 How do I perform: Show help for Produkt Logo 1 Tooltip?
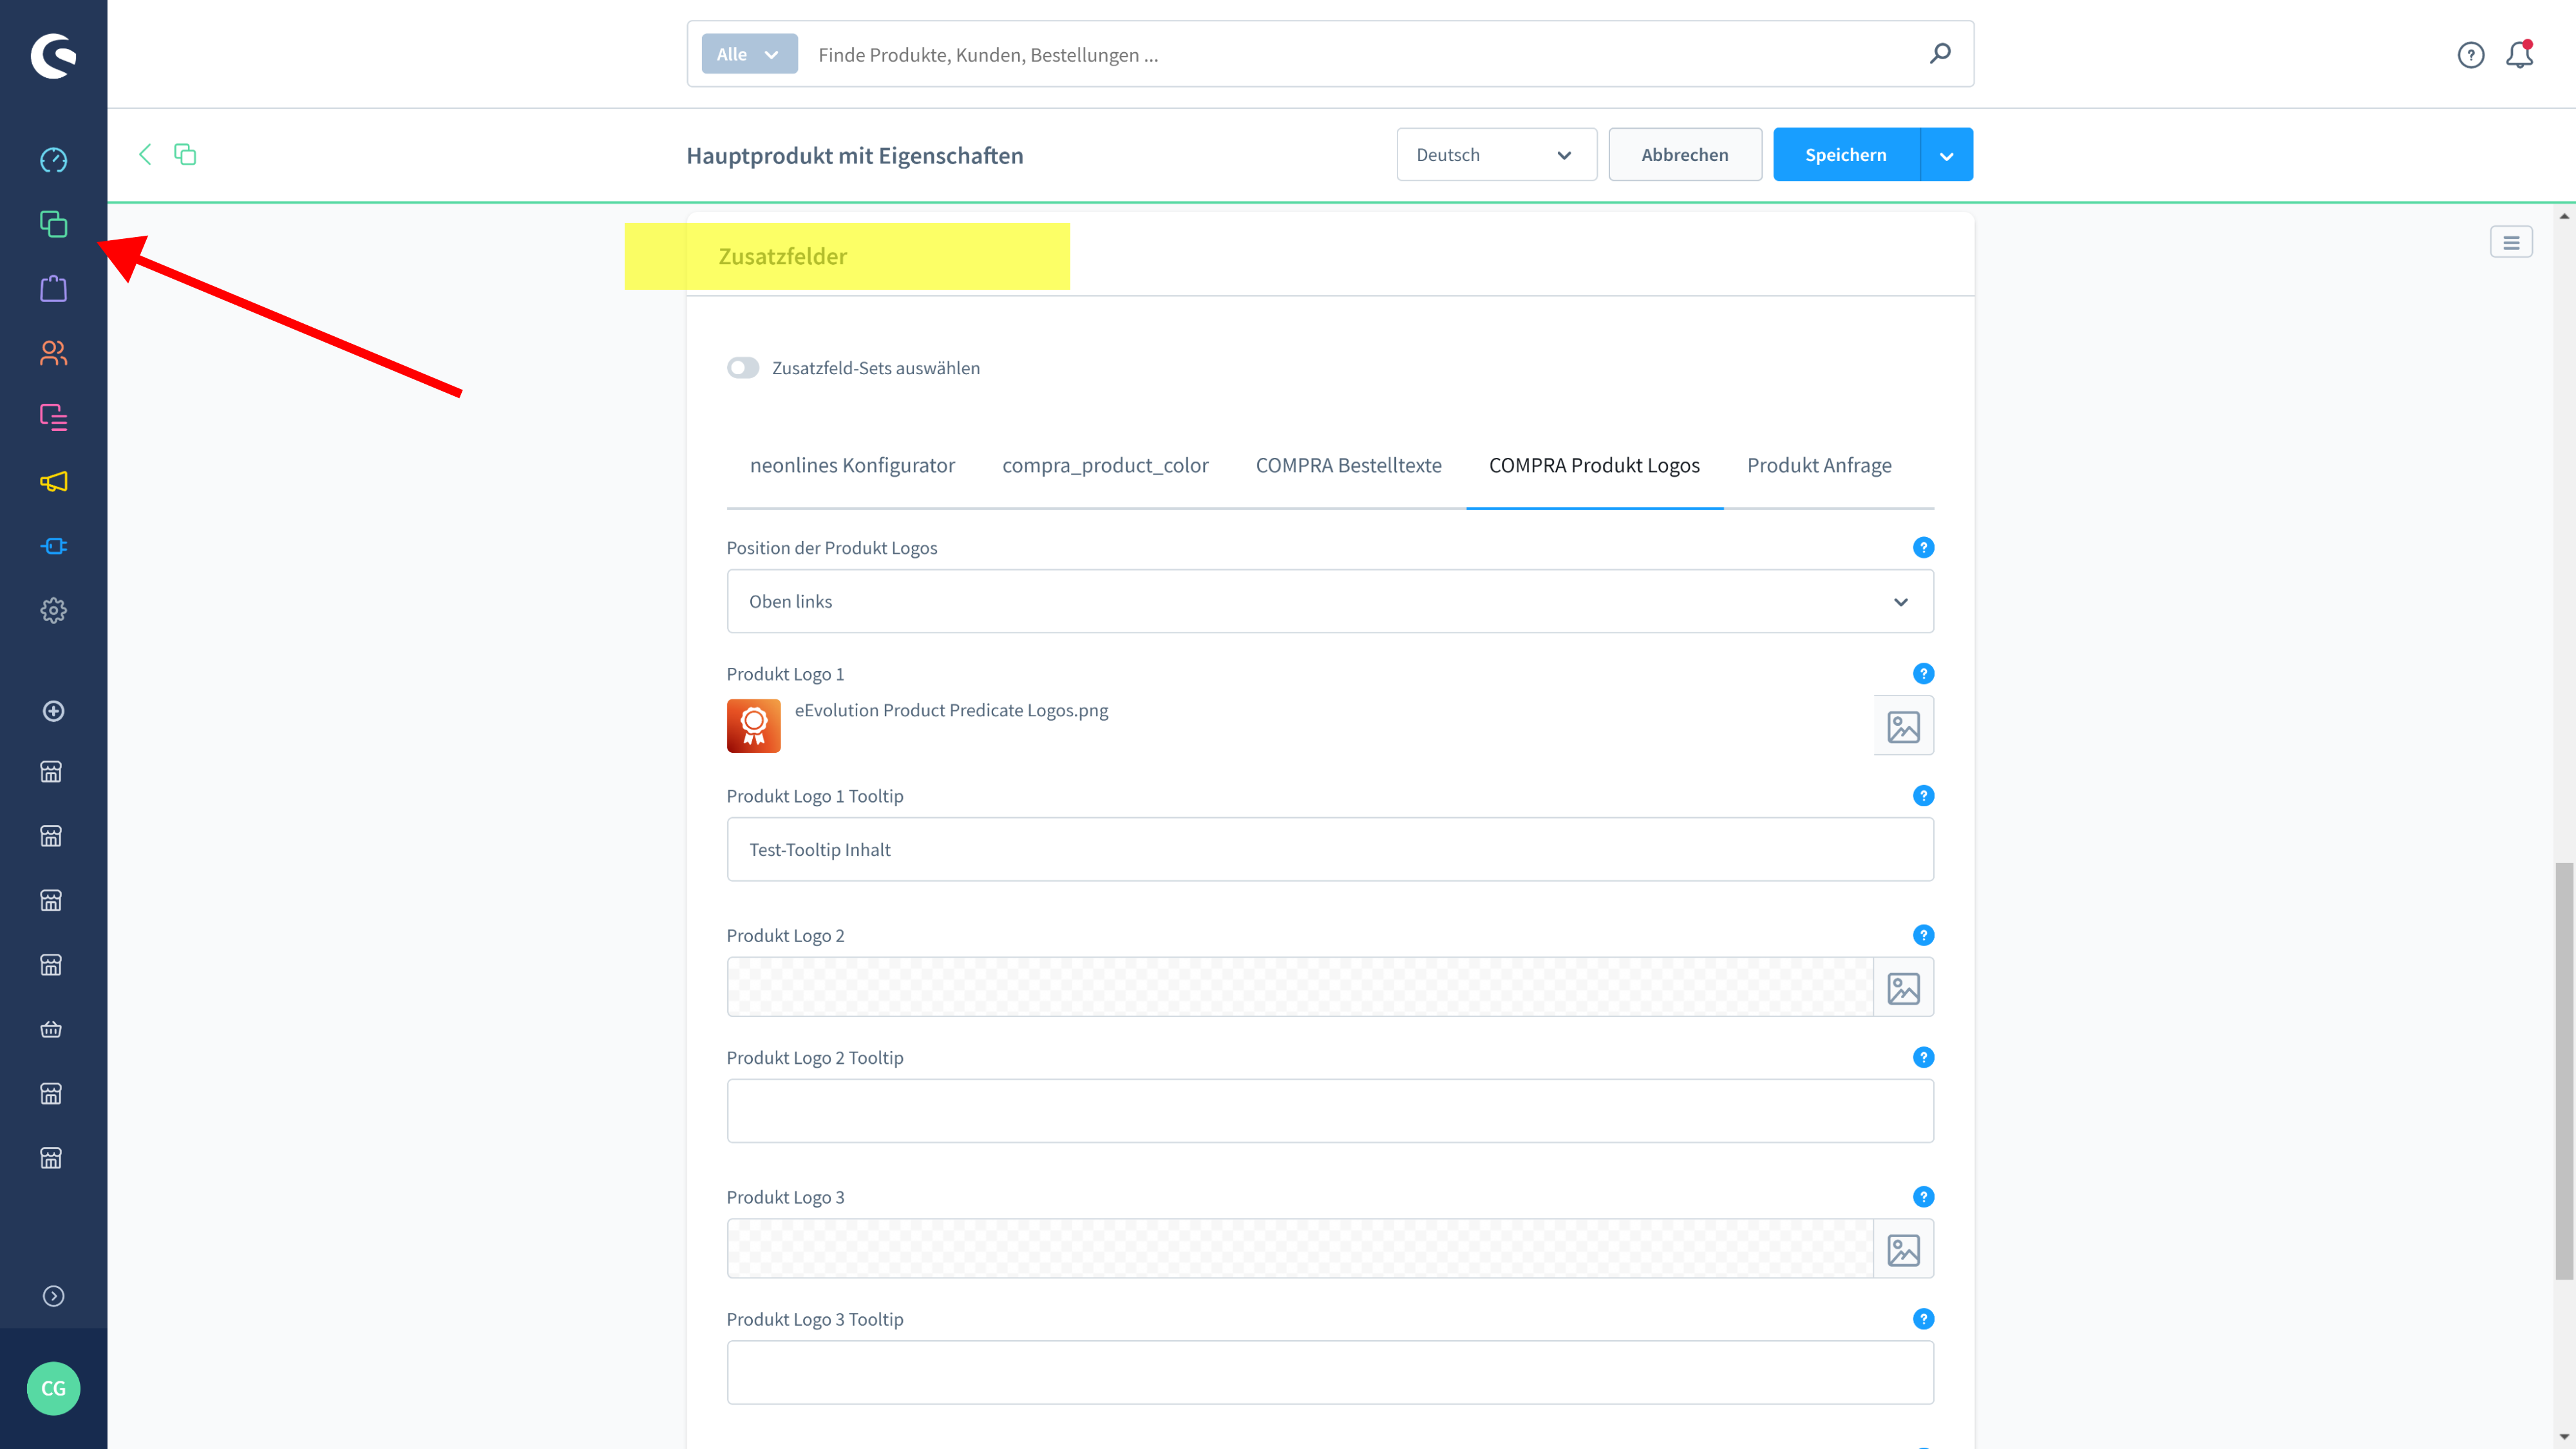pos(1923,796)
